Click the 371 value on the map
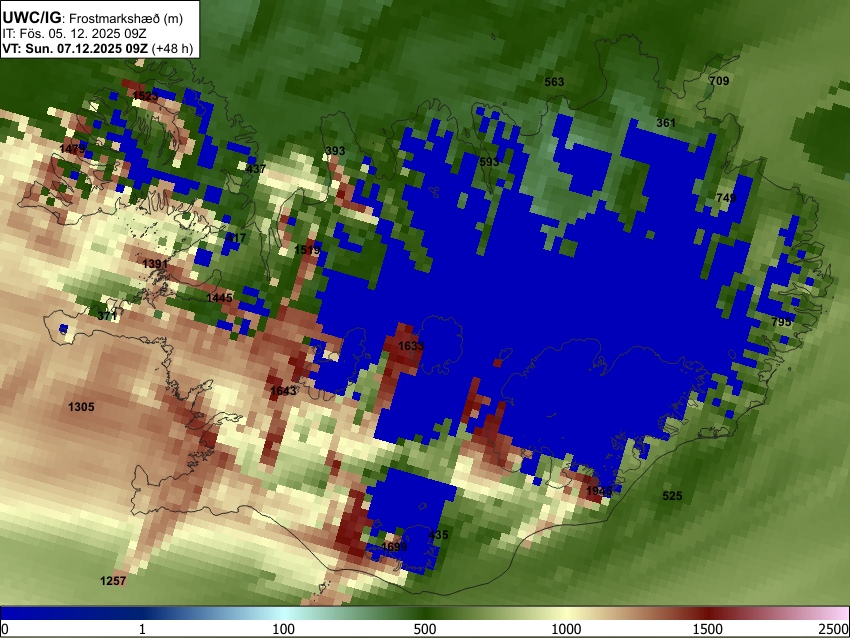The image size is (850, 638). click(x=107, y=315)
